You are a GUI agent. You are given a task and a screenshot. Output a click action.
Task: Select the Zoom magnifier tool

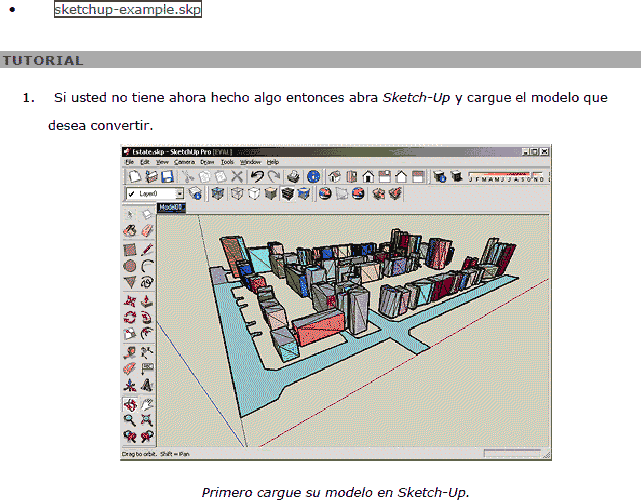pos(130,420)
